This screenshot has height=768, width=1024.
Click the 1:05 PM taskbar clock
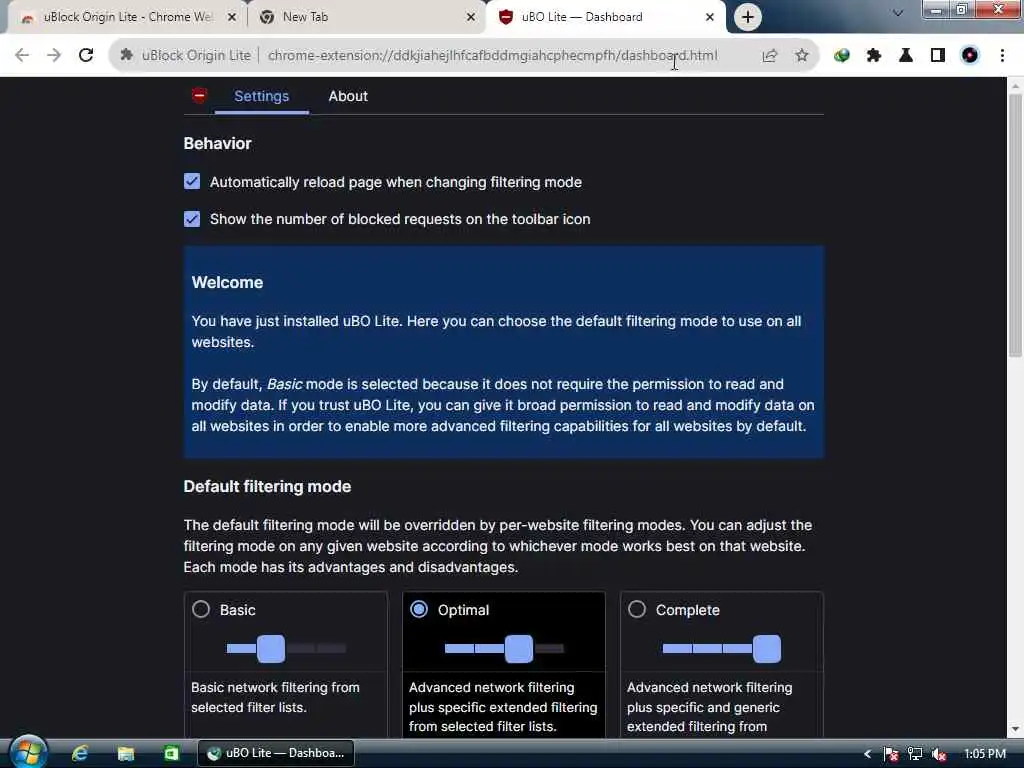click(x=985, y=754)
